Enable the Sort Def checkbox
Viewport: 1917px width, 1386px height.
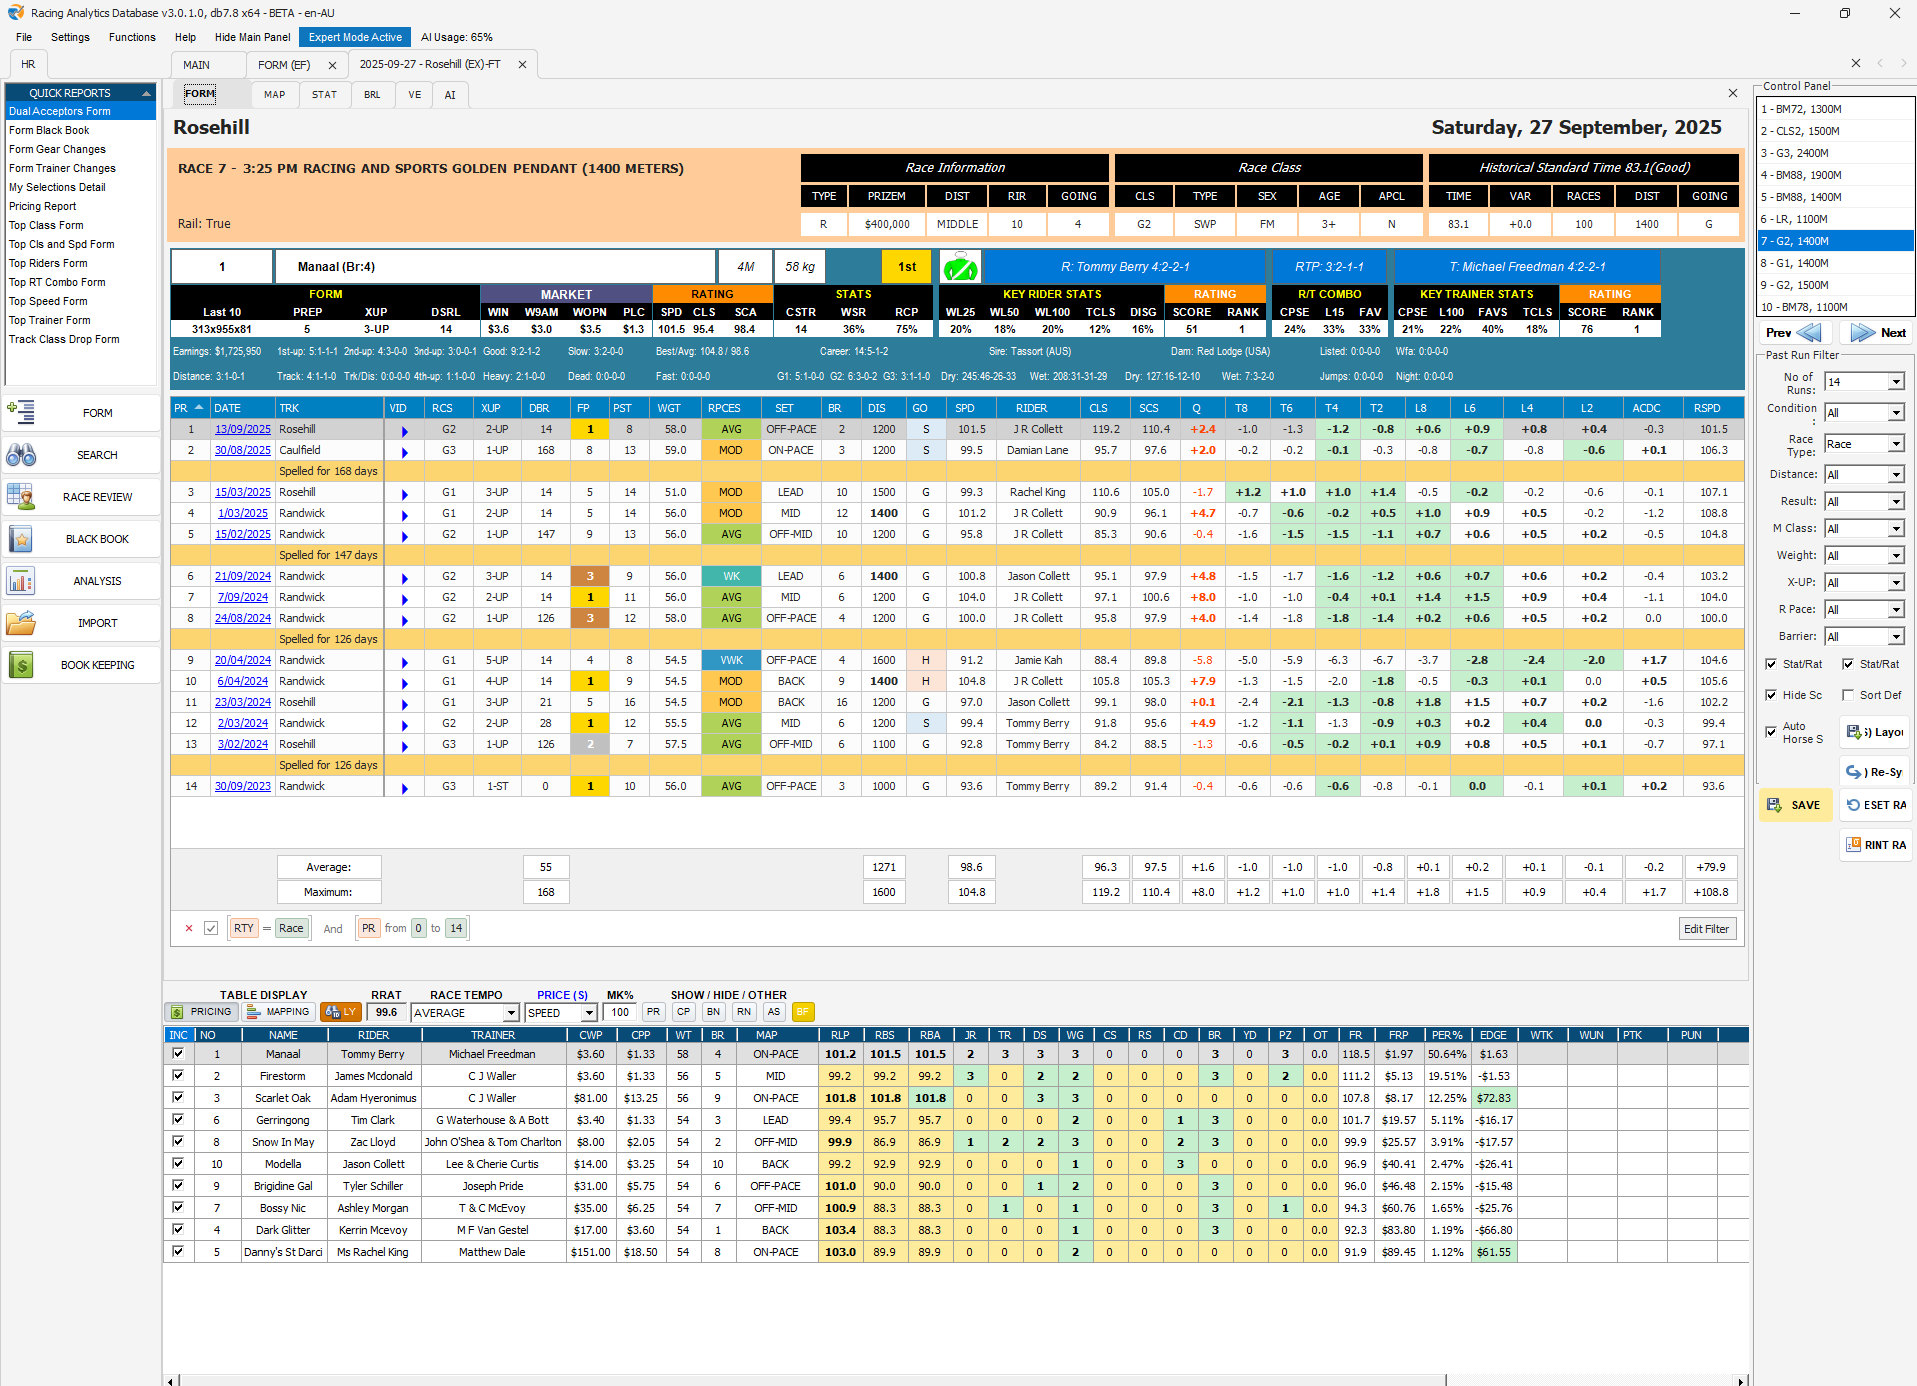coord(1848,695)
